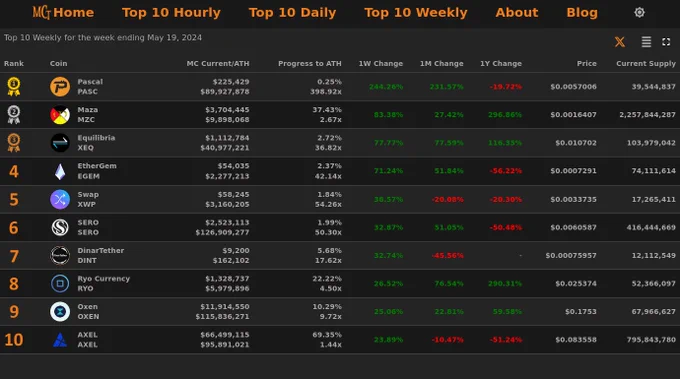Viewport: 680px width, 379px height.
Task: Click the rank number 7
Action: [14, 256]
